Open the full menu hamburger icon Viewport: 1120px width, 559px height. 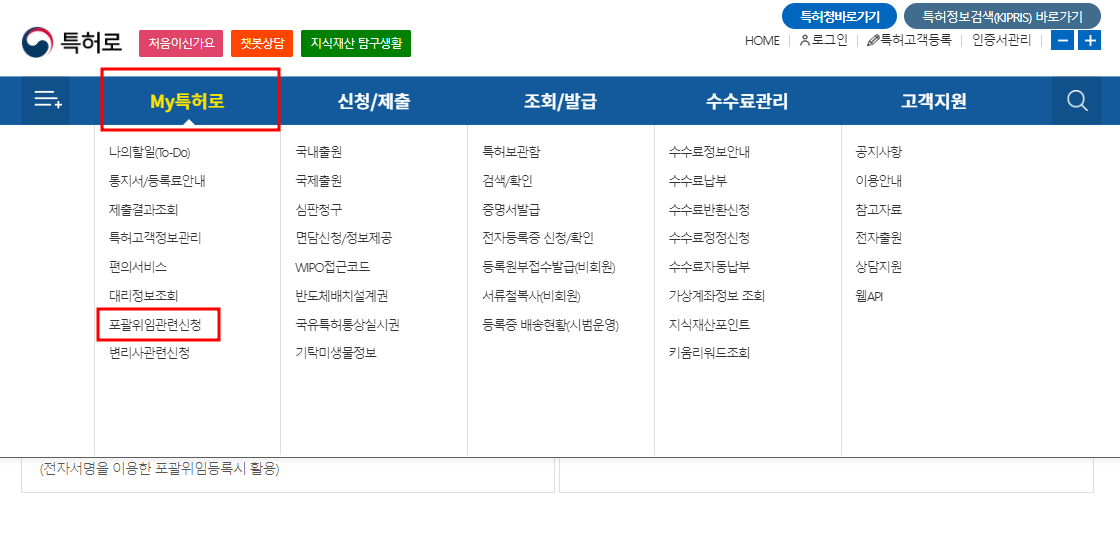(x=49, y=100)
